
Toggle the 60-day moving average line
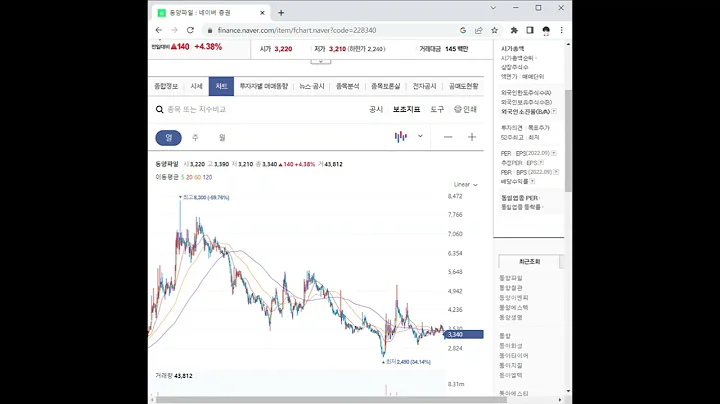(197, 177)
